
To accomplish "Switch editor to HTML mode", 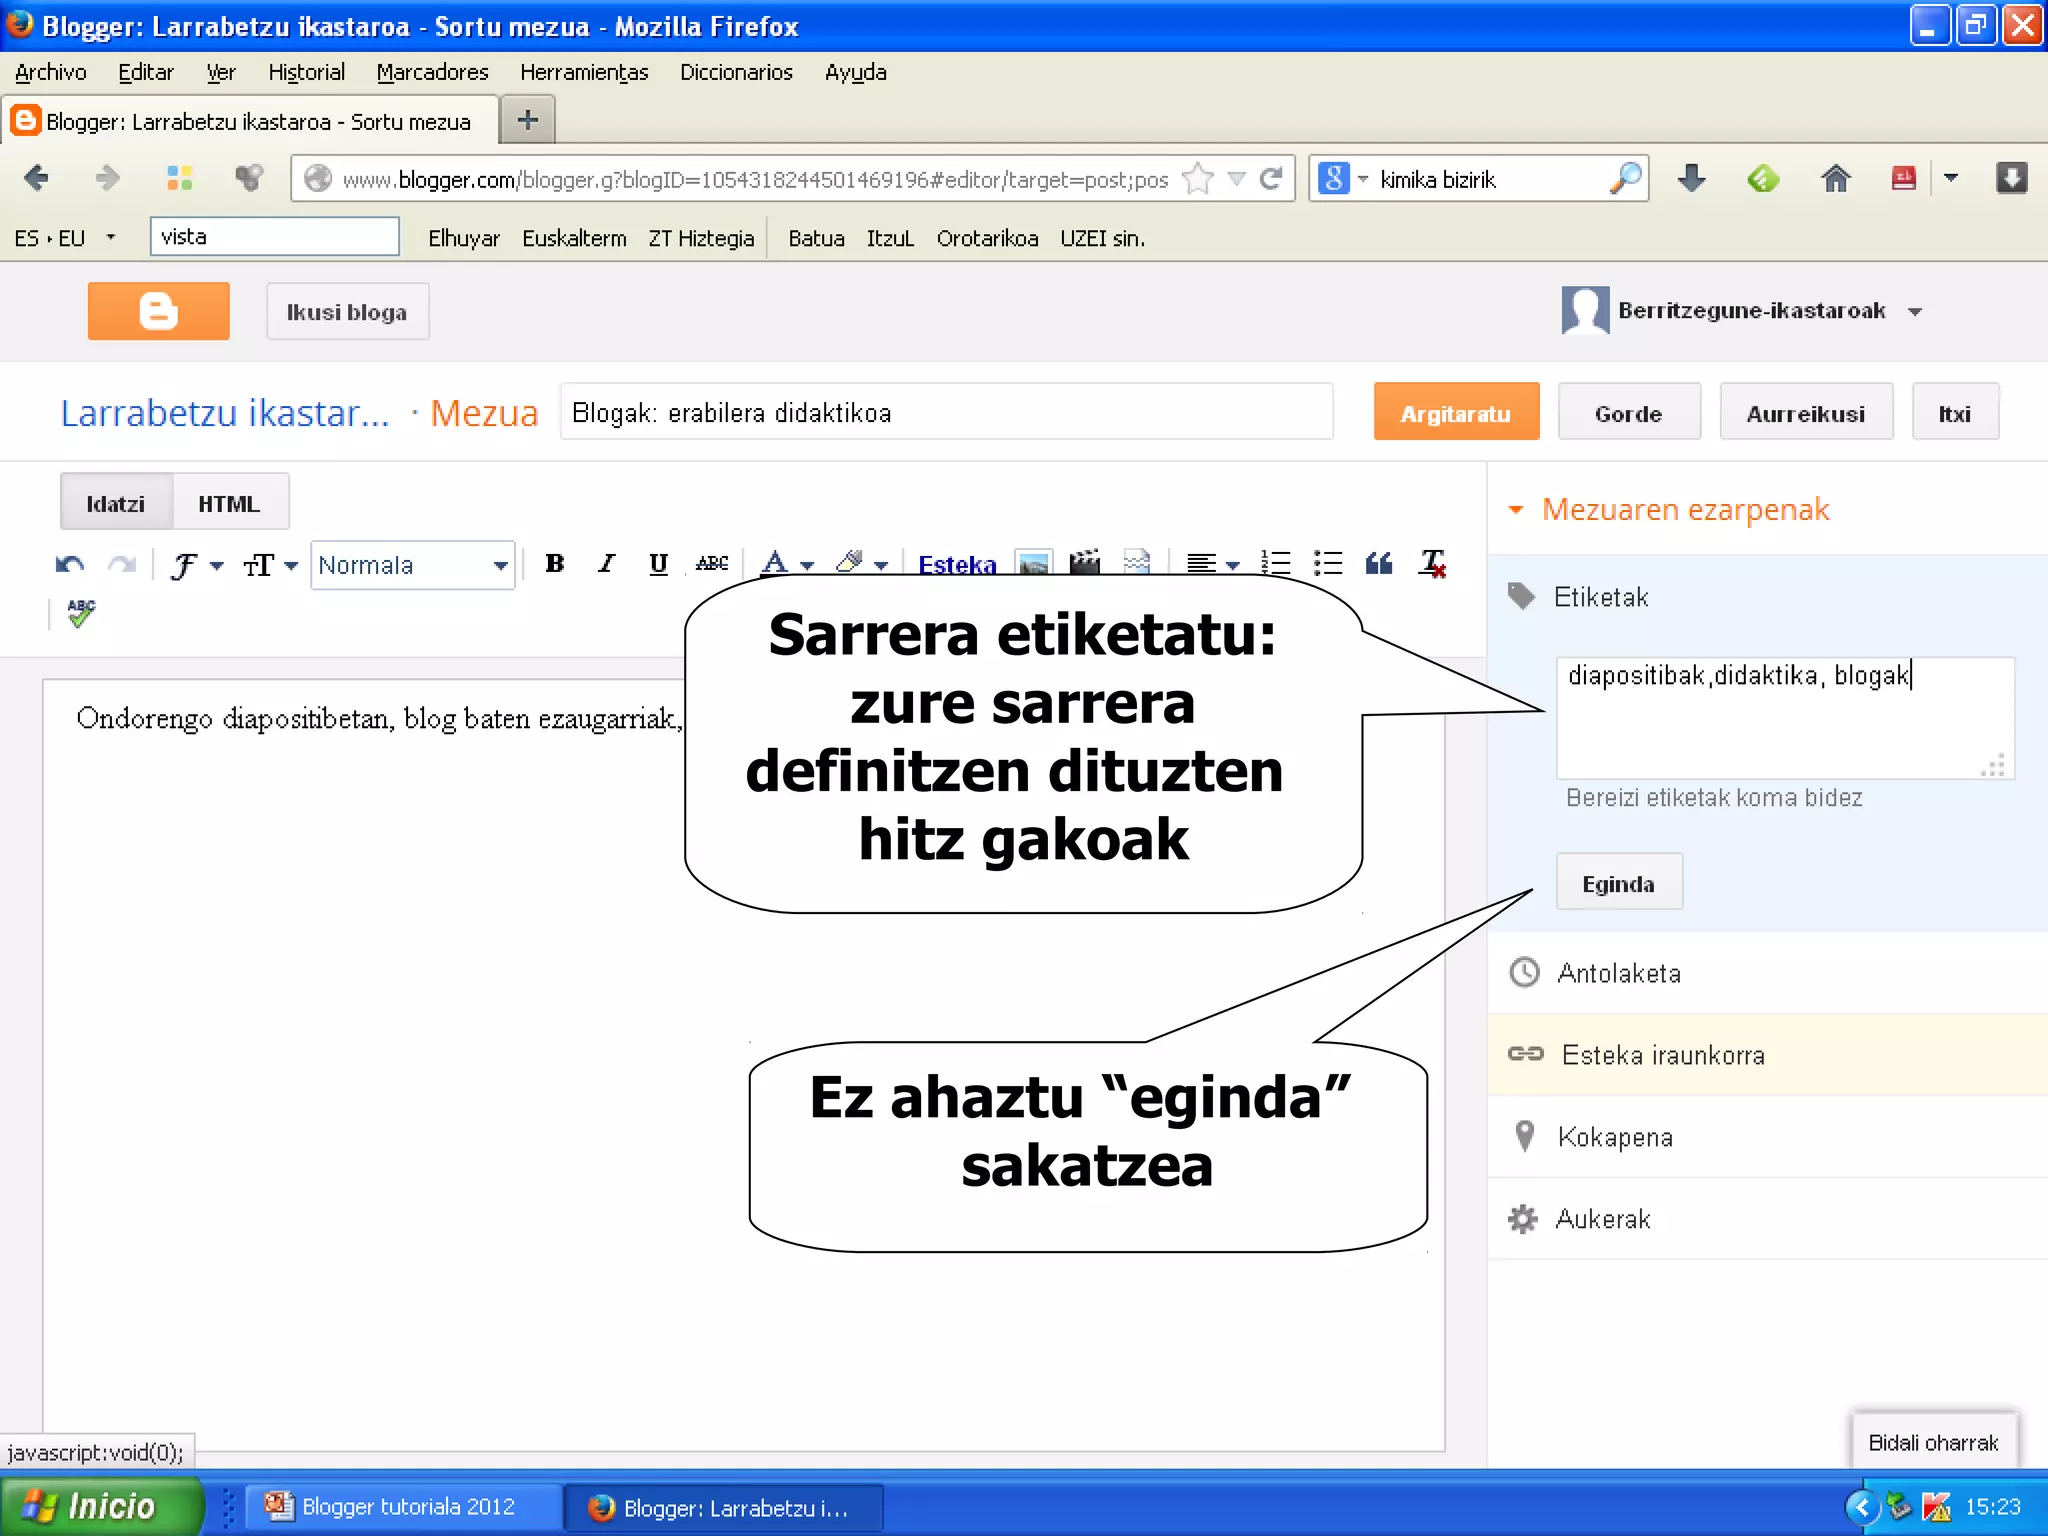I will [229, 503].
